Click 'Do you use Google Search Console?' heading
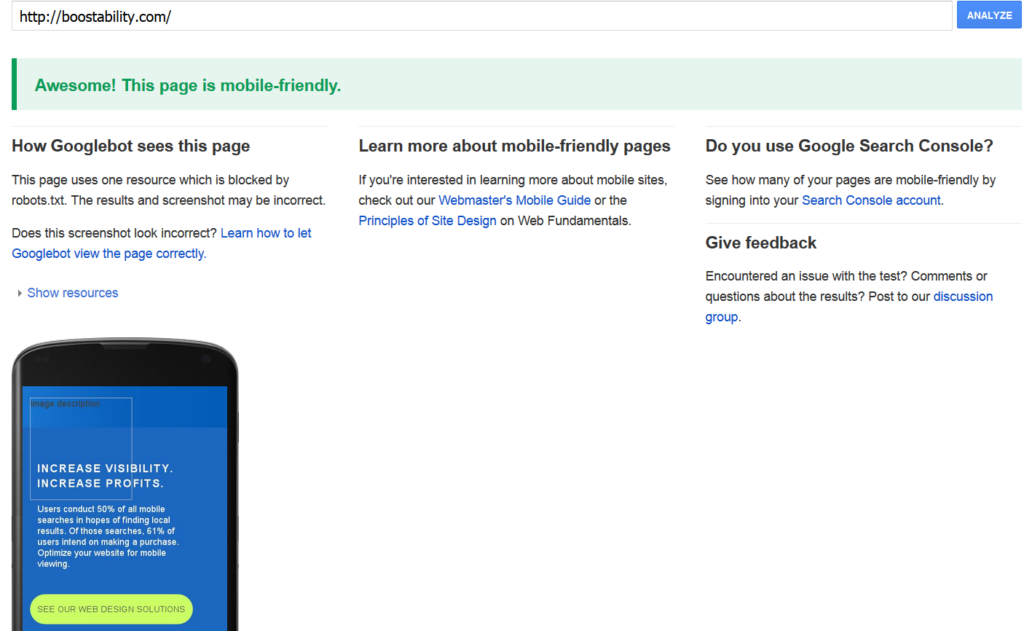Screen dimensions: 1024x631 coord(849,146)
